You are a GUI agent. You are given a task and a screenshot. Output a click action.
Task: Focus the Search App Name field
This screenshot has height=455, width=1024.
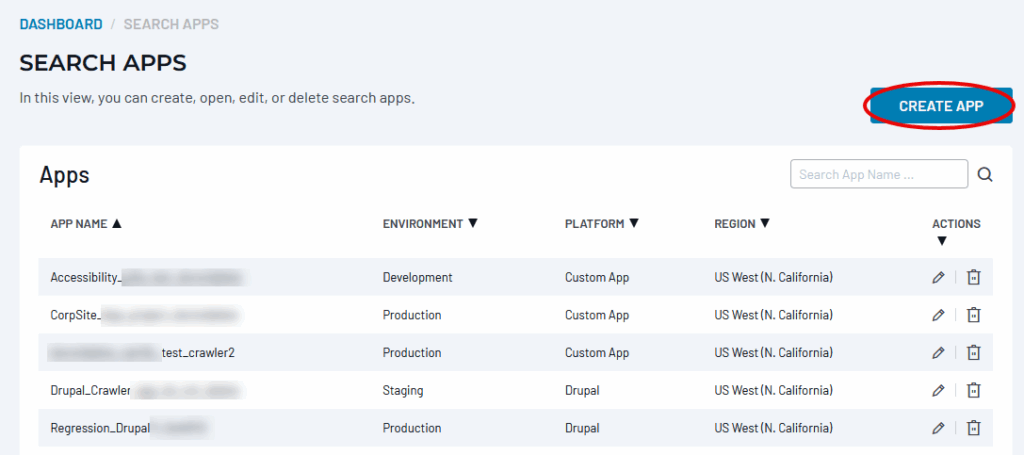click(878, 175)
